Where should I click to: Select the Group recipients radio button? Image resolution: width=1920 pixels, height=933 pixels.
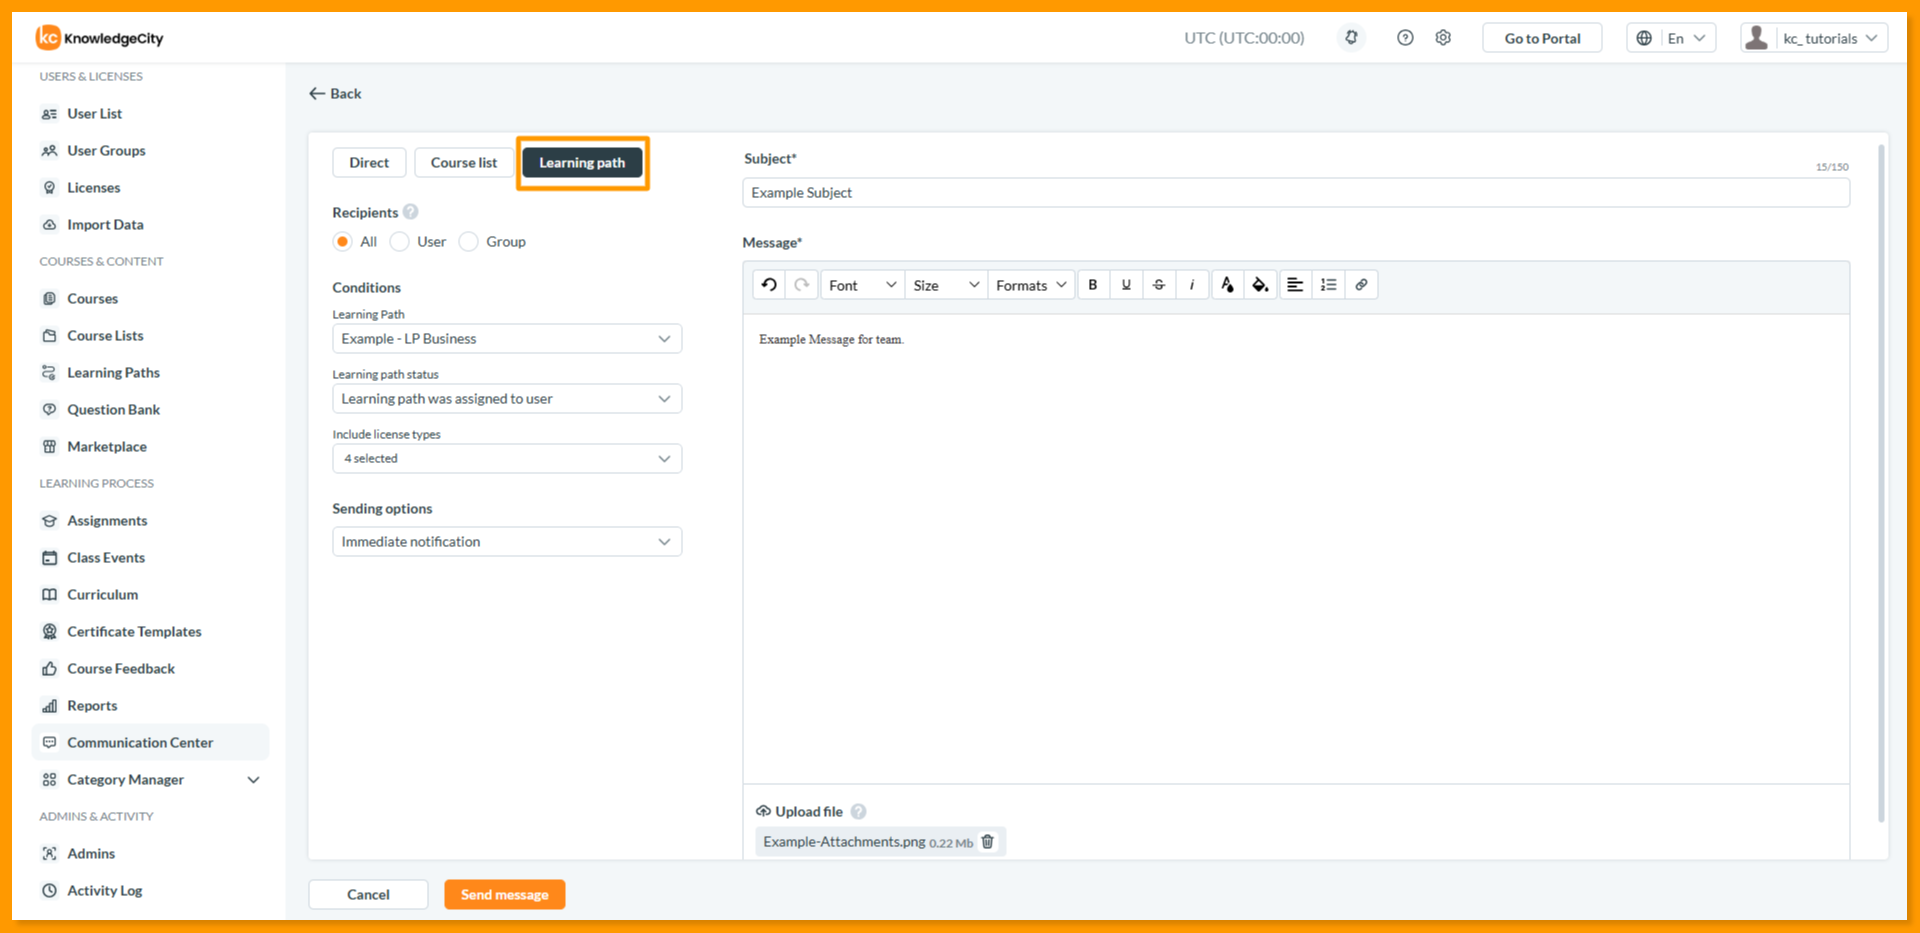coord(468,242)
